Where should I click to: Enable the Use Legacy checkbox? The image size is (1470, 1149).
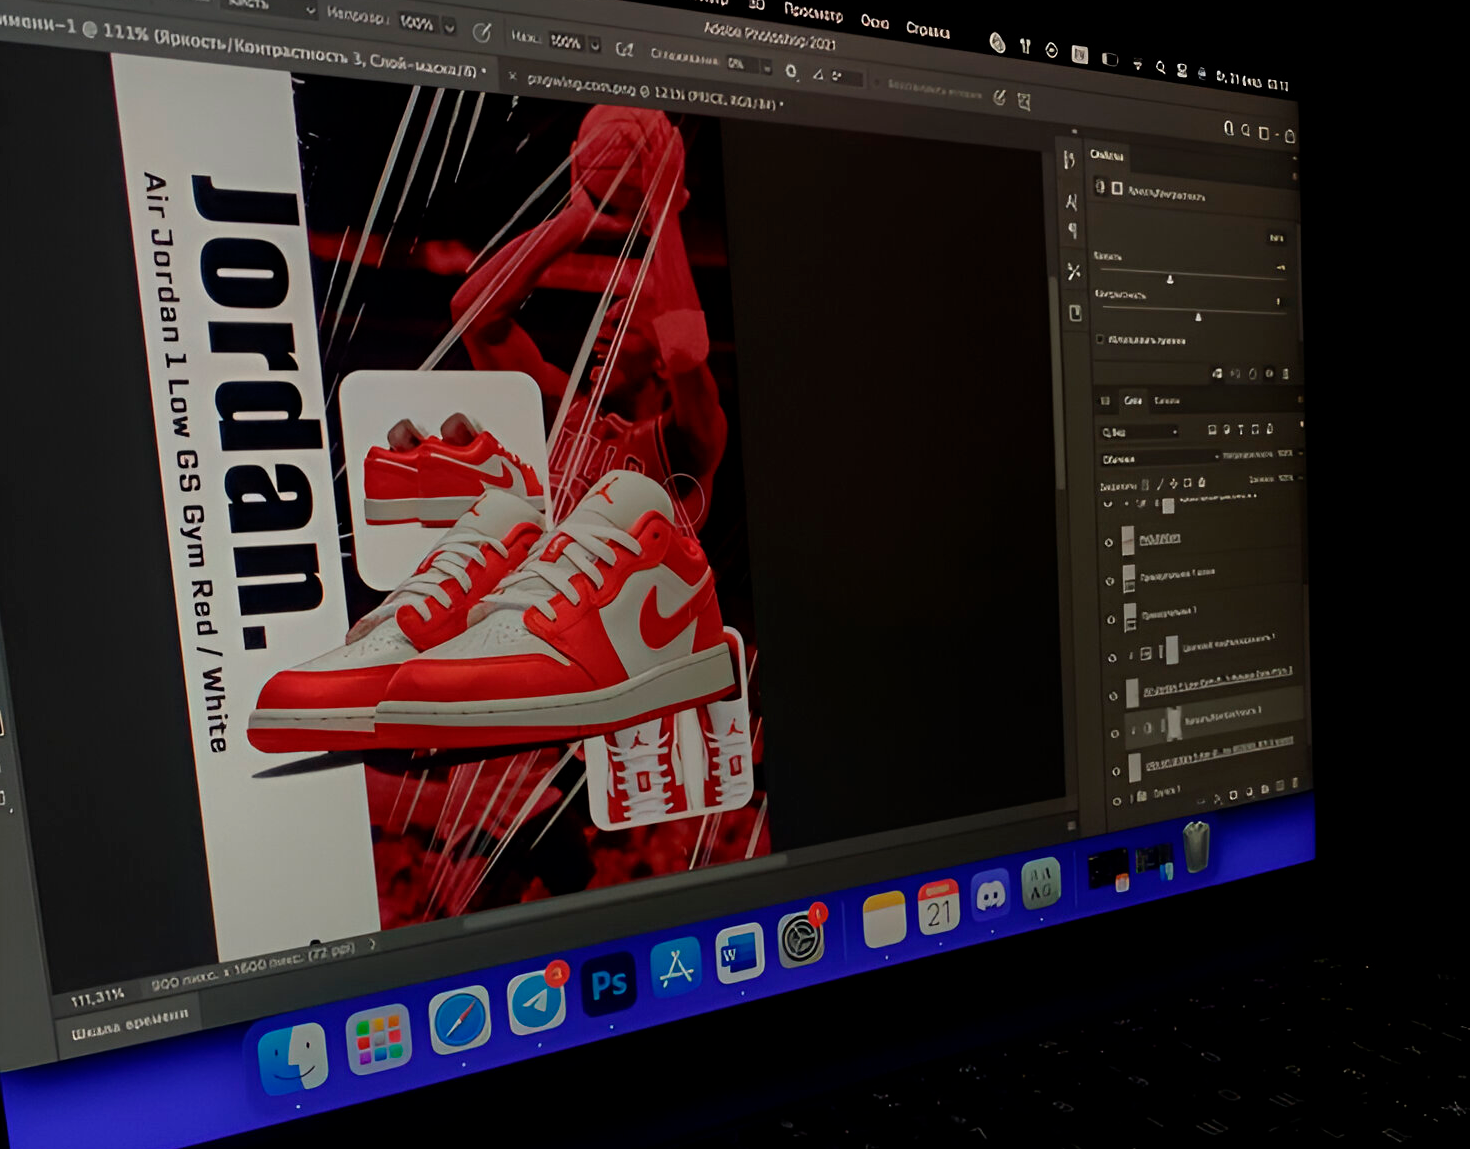point(1100,340)
